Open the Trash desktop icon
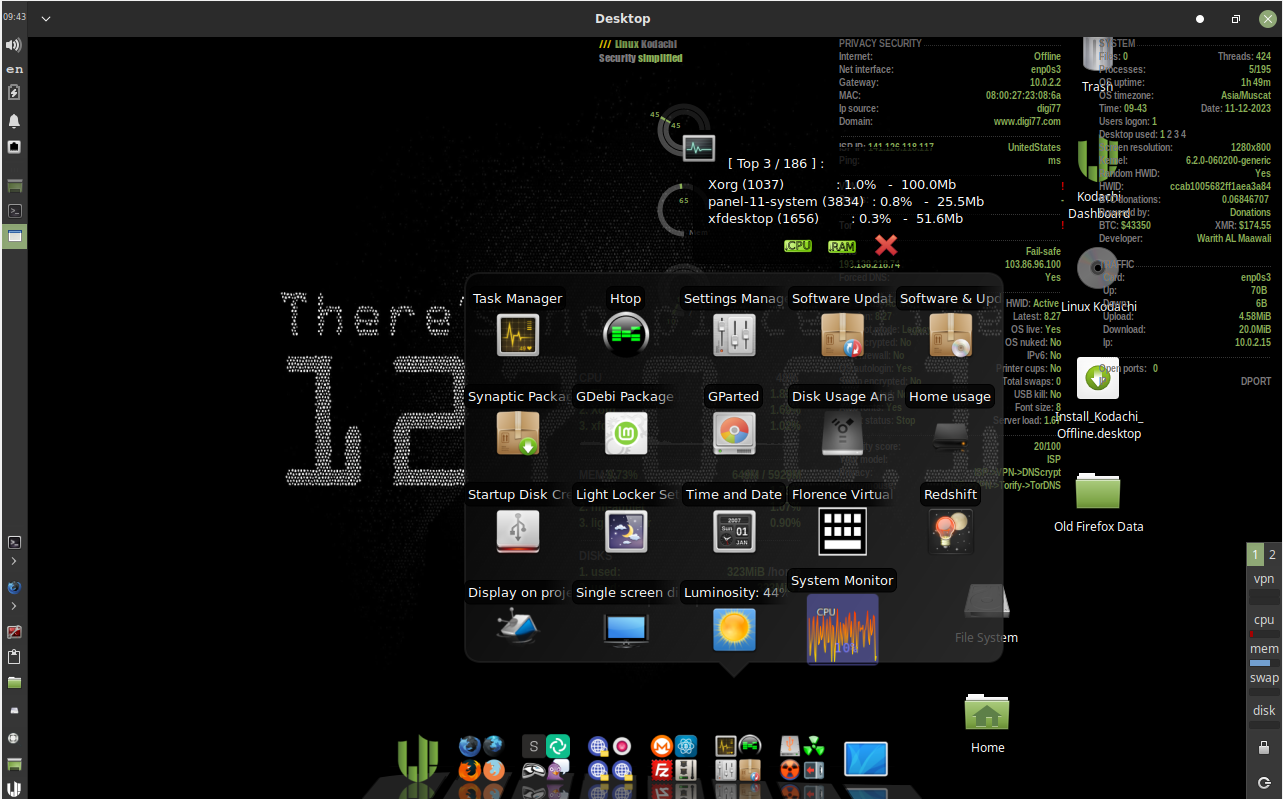Screen dimensions: 1283x799 point(1097,53)
